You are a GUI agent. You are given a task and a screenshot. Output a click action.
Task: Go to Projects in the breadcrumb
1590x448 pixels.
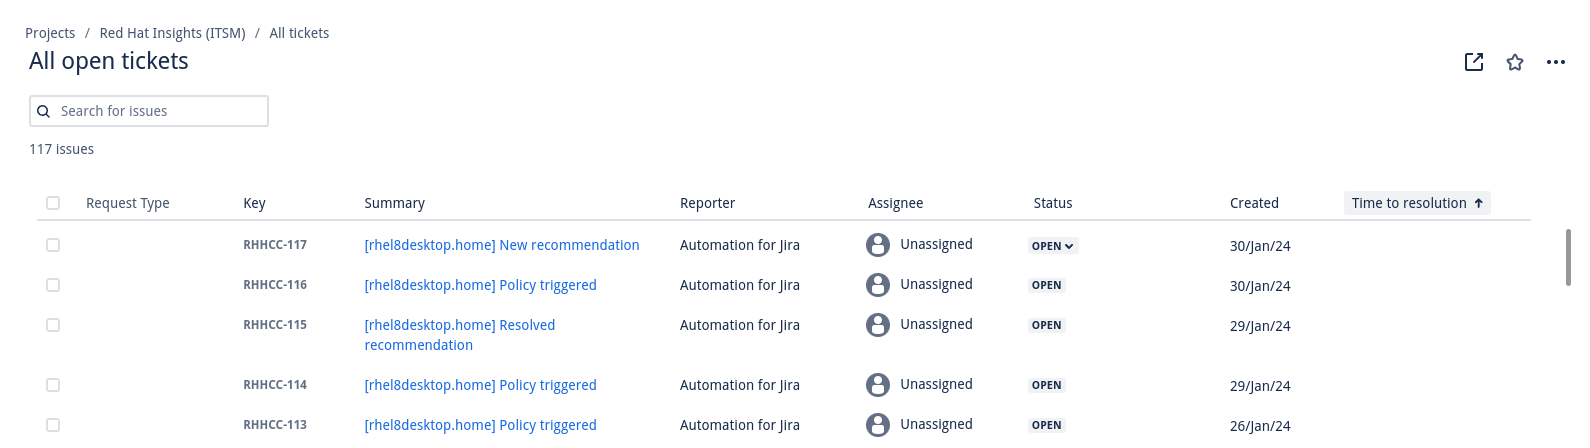50,33
